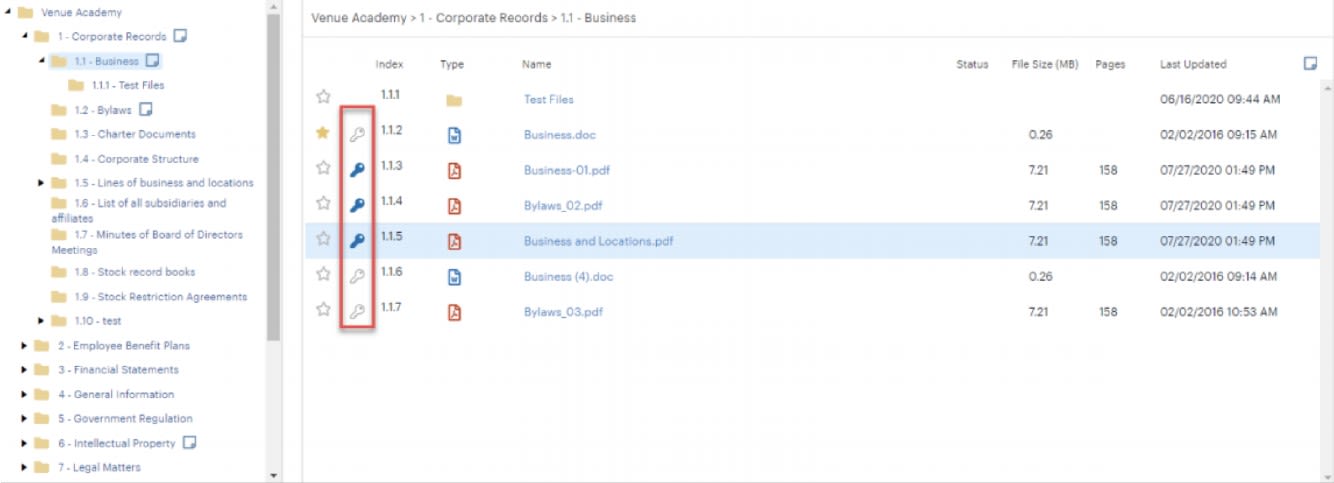The image size is (1334, 483).
Task: Click the Word file icon for Business (4).doc
Action: pos(454,277)
